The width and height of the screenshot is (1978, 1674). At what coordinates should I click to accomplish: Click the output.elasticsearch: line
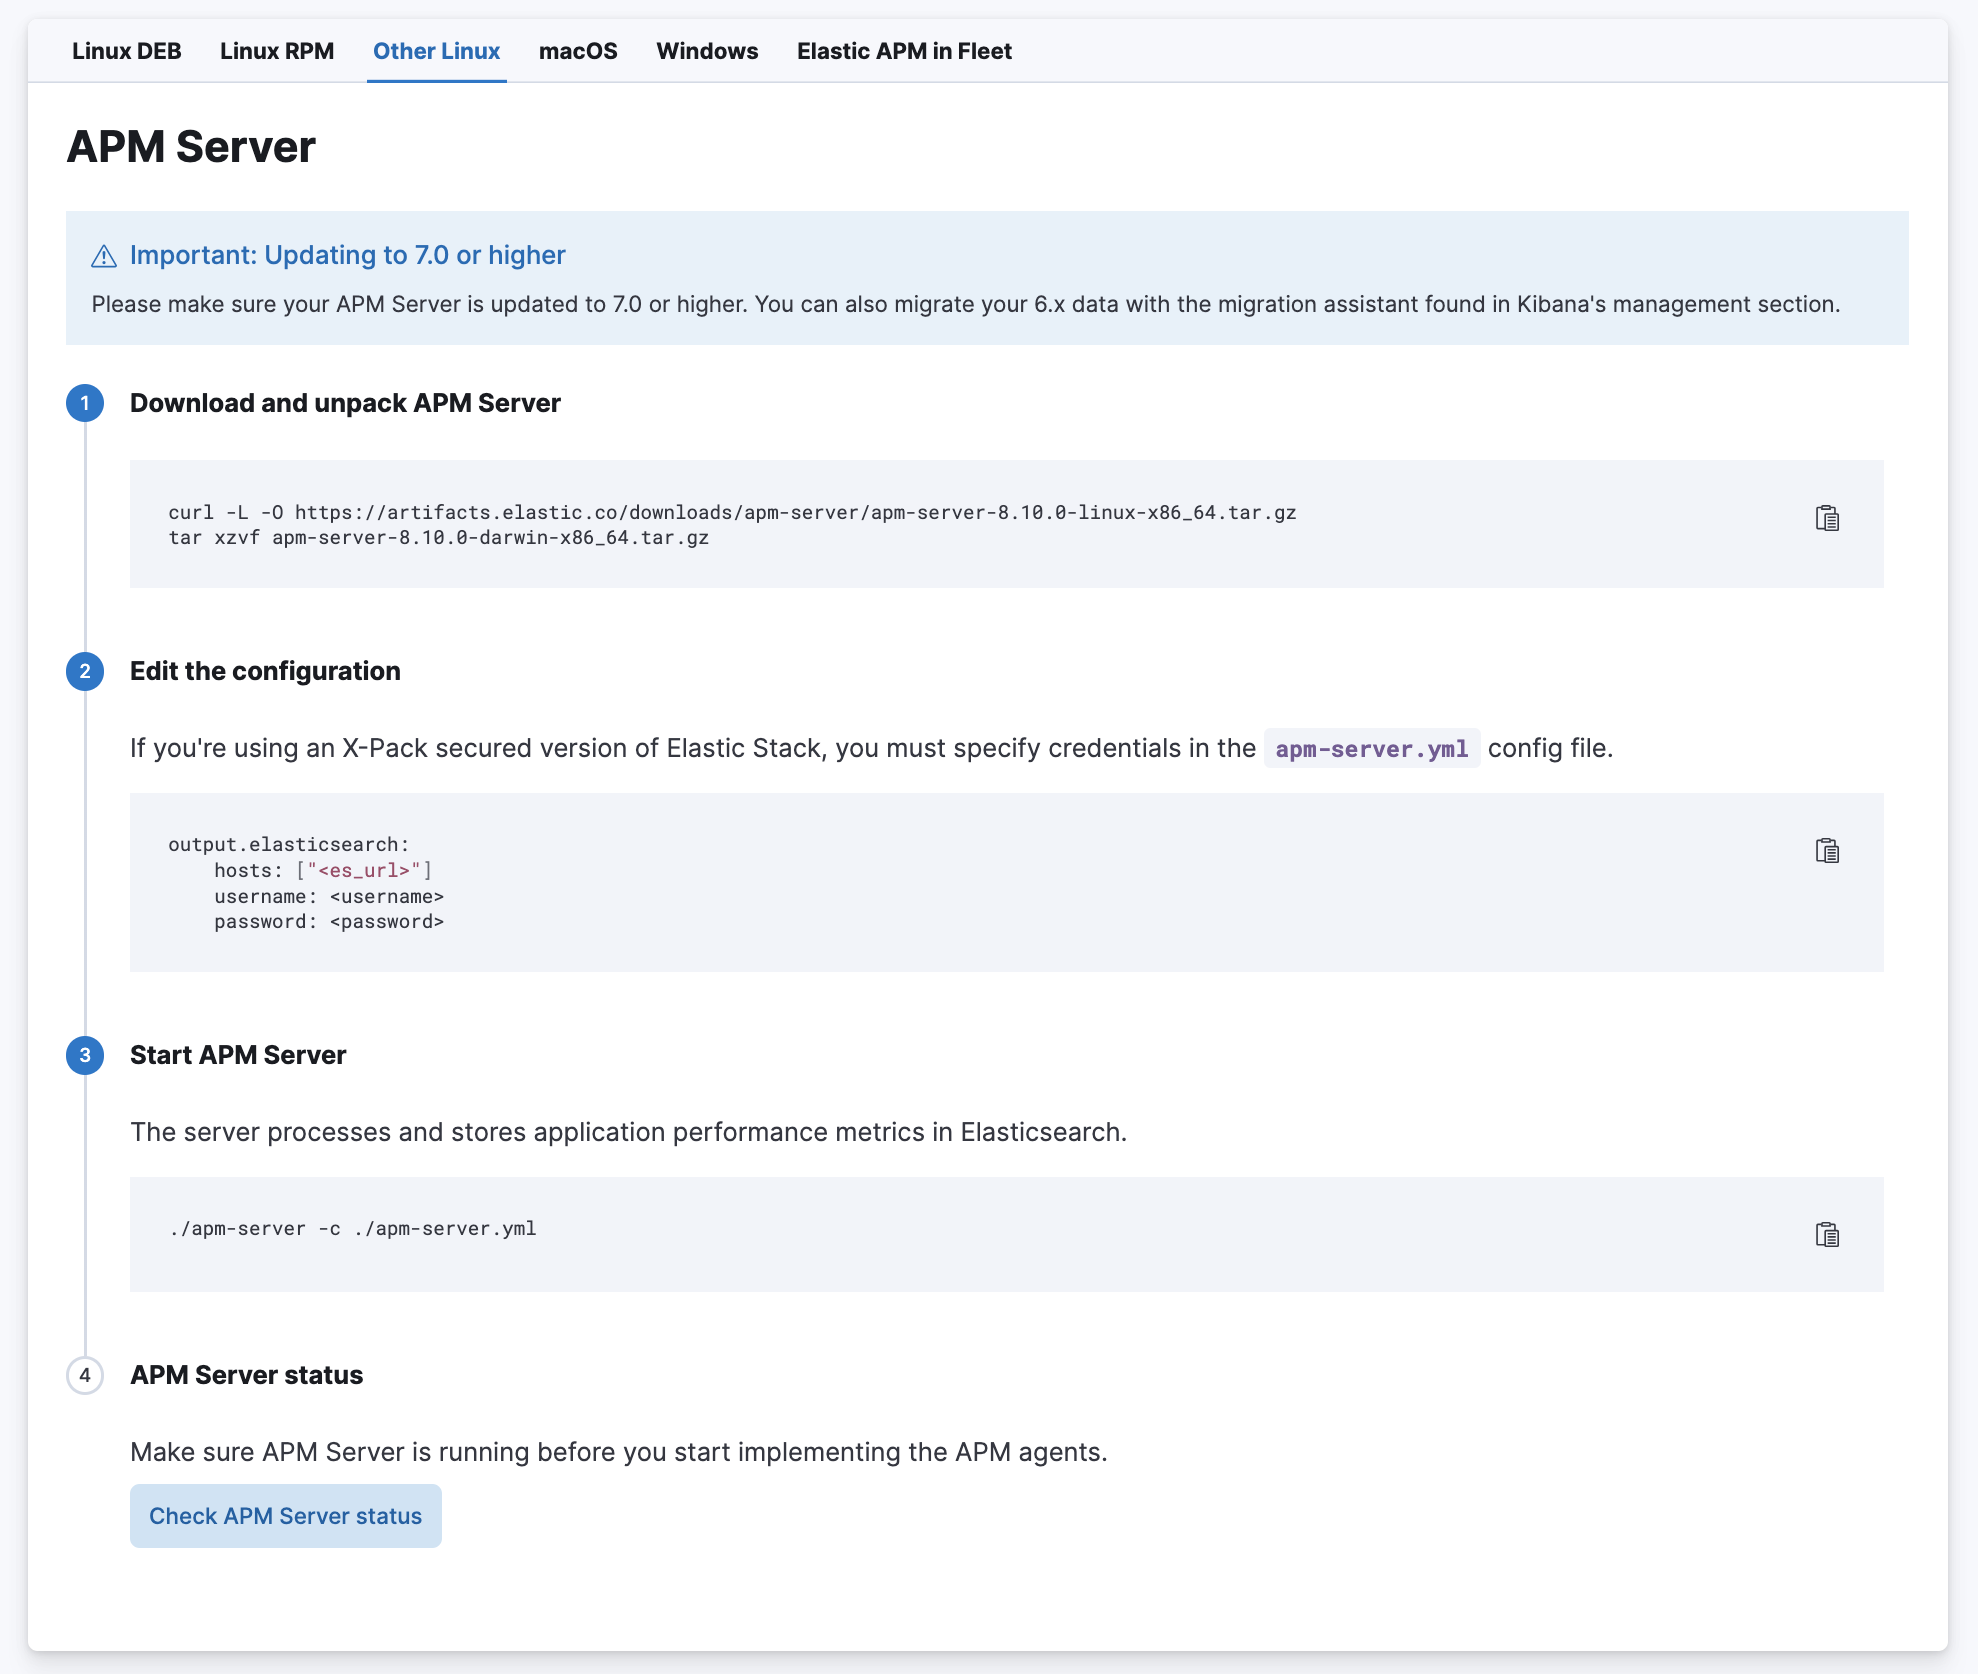[x=289, y=844]
